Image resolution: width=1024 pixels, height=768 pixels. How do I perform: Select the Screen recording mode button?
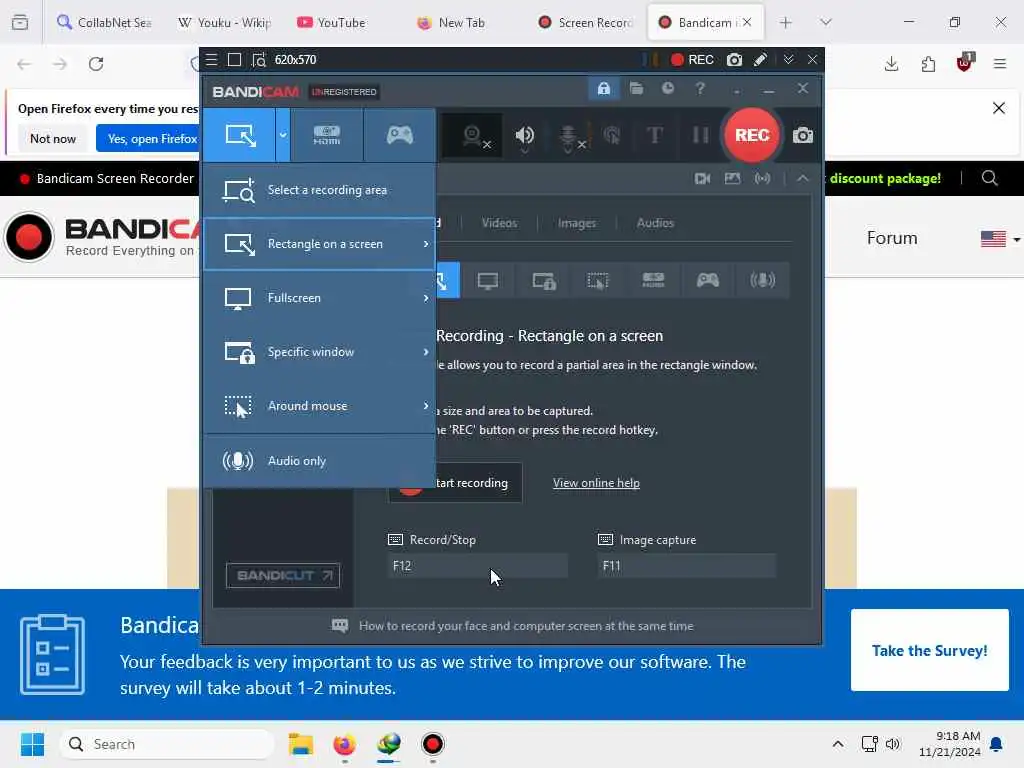240,135
